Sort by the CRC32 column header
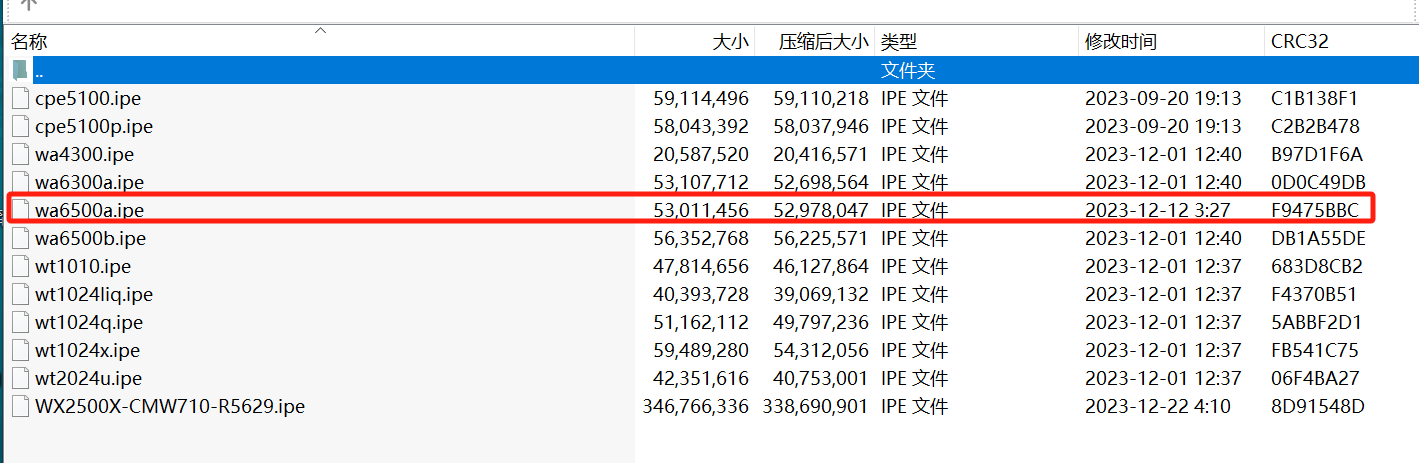Screen dimensions: 1419x463 1299,42
